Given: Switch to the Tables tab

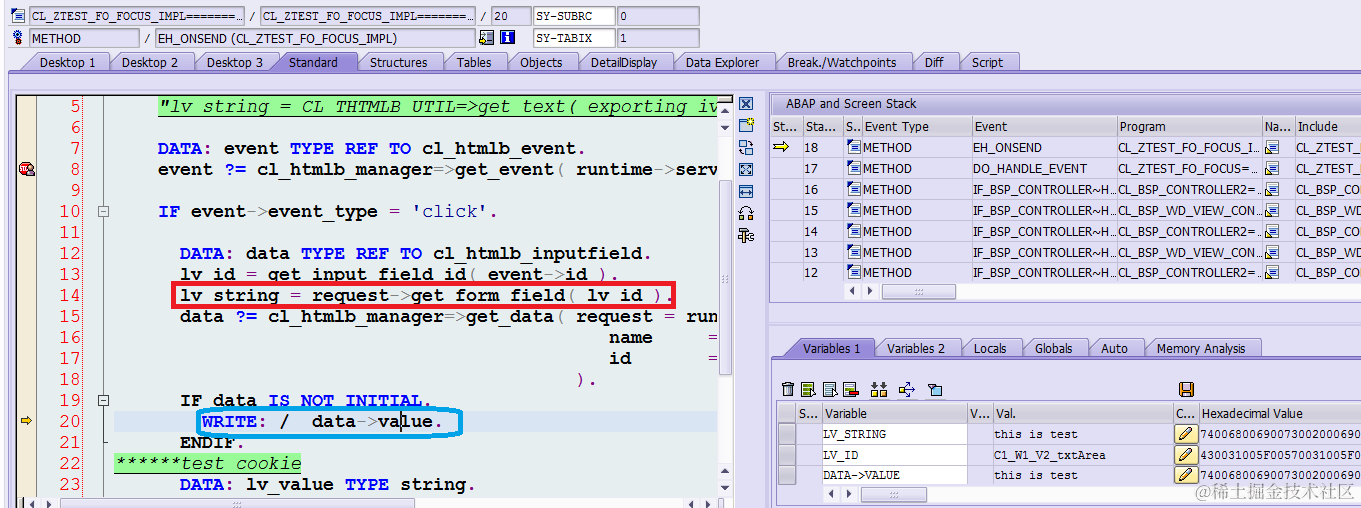Looking at the screenshot, I should pos(474,62).
